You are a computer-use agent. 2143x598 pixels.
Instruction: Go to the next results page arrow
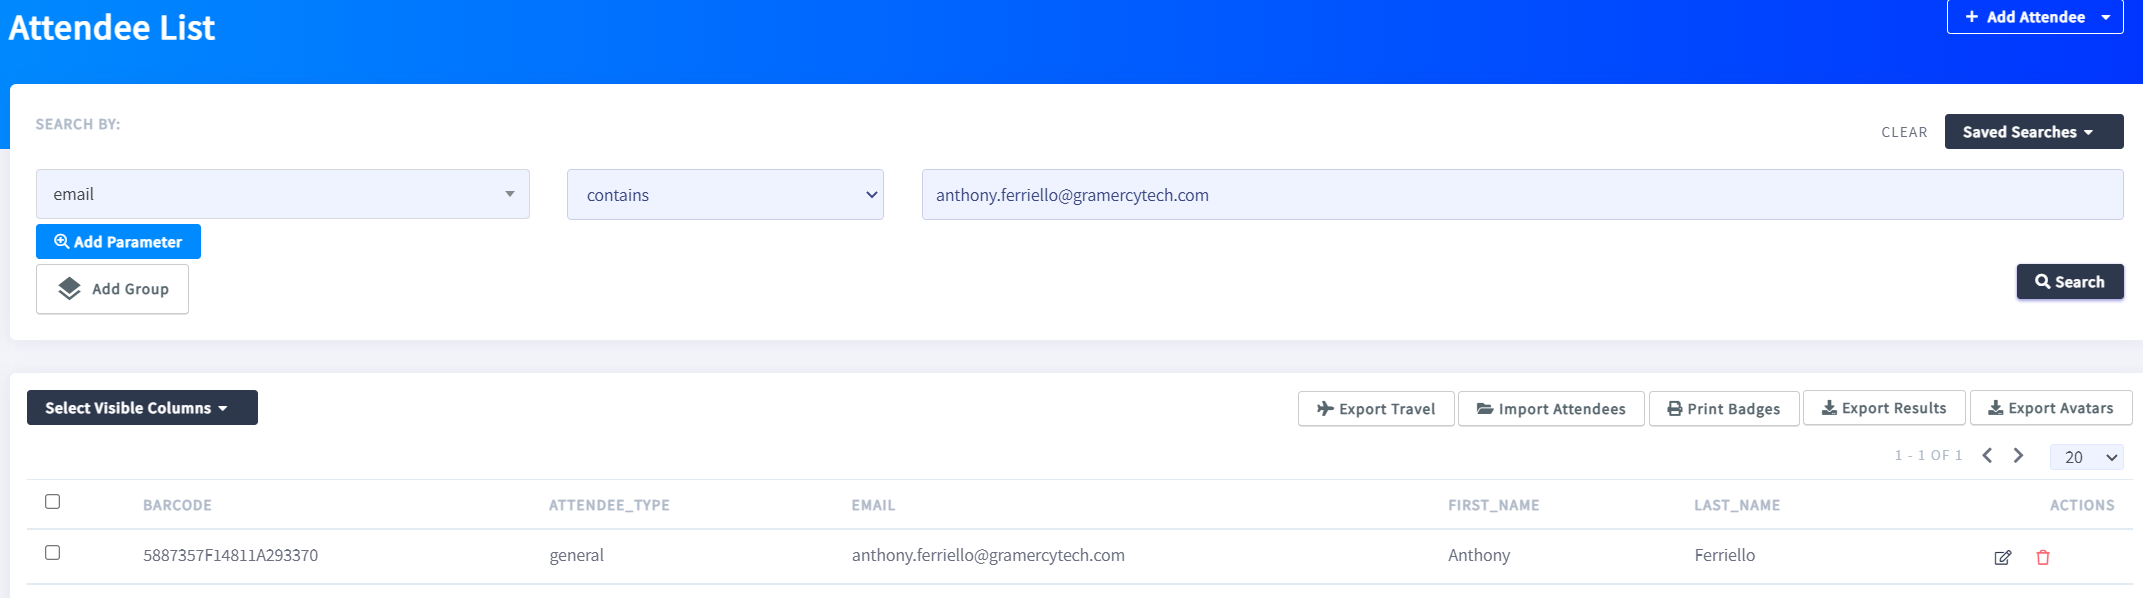coord(2018,456)
